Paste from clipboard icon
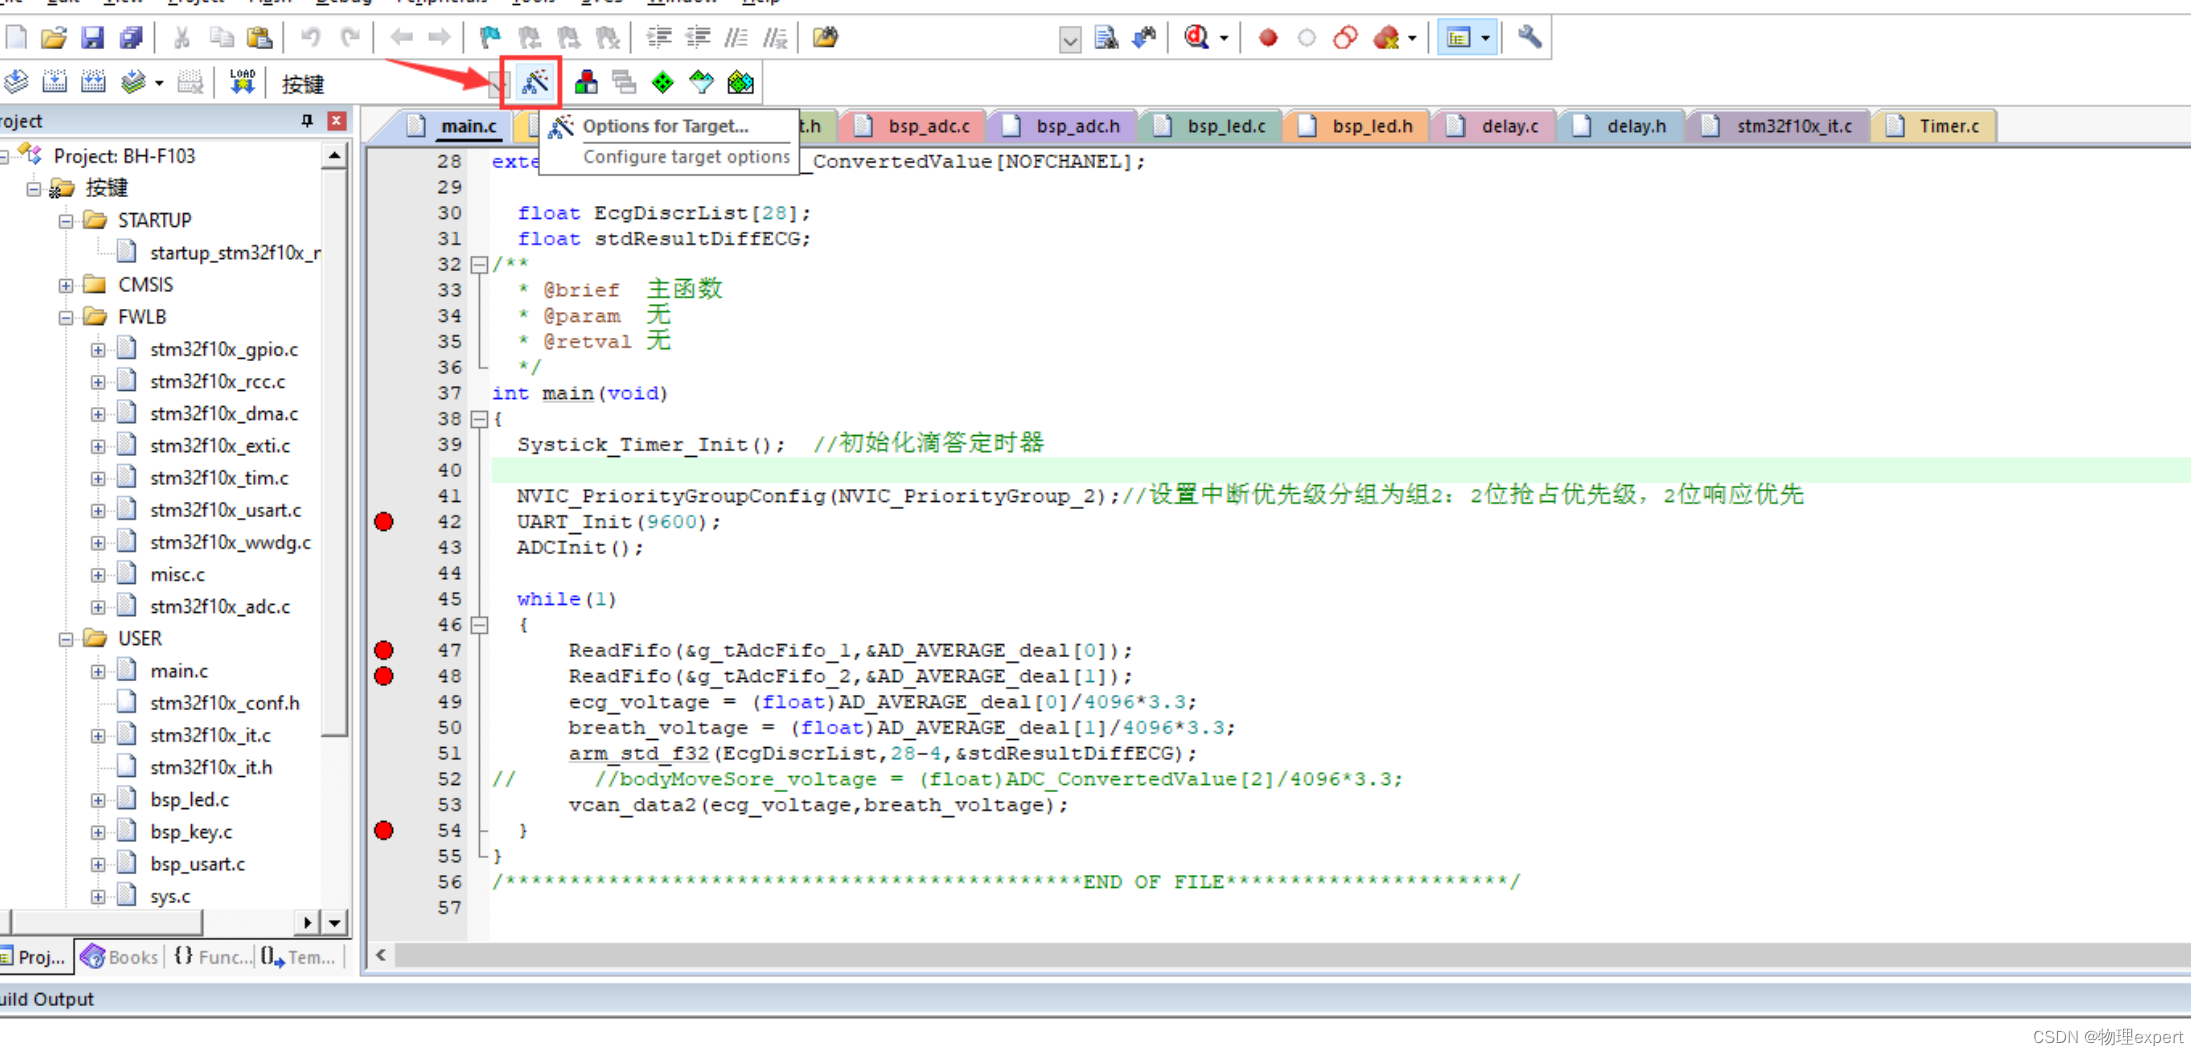This screenshot has height=1055, width=2199. pyautogui.click(x=260, y=38)
